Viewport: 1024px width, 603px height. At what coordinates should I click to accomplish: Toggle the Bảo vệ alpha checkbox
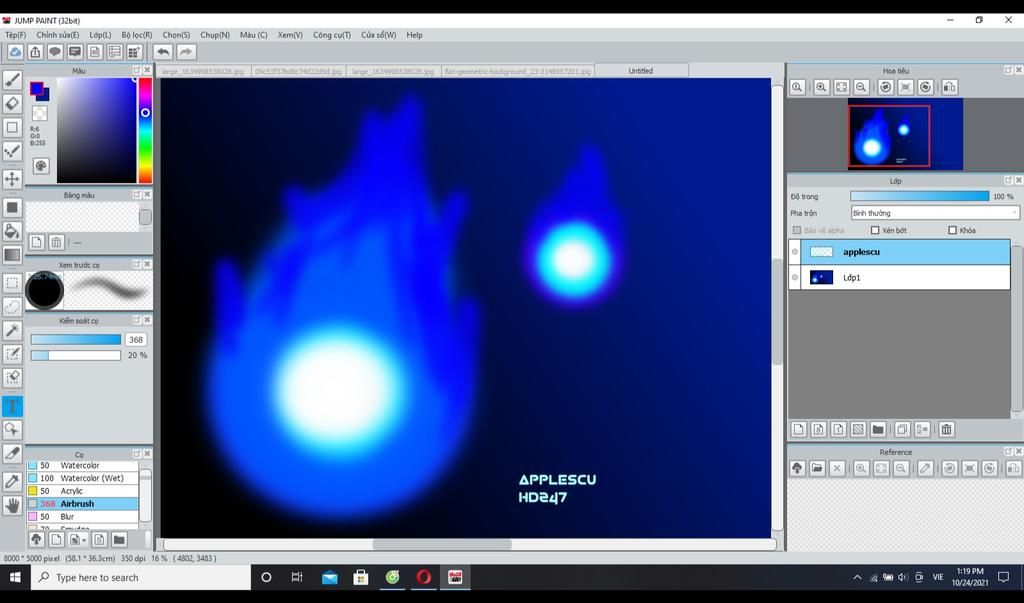797,230
